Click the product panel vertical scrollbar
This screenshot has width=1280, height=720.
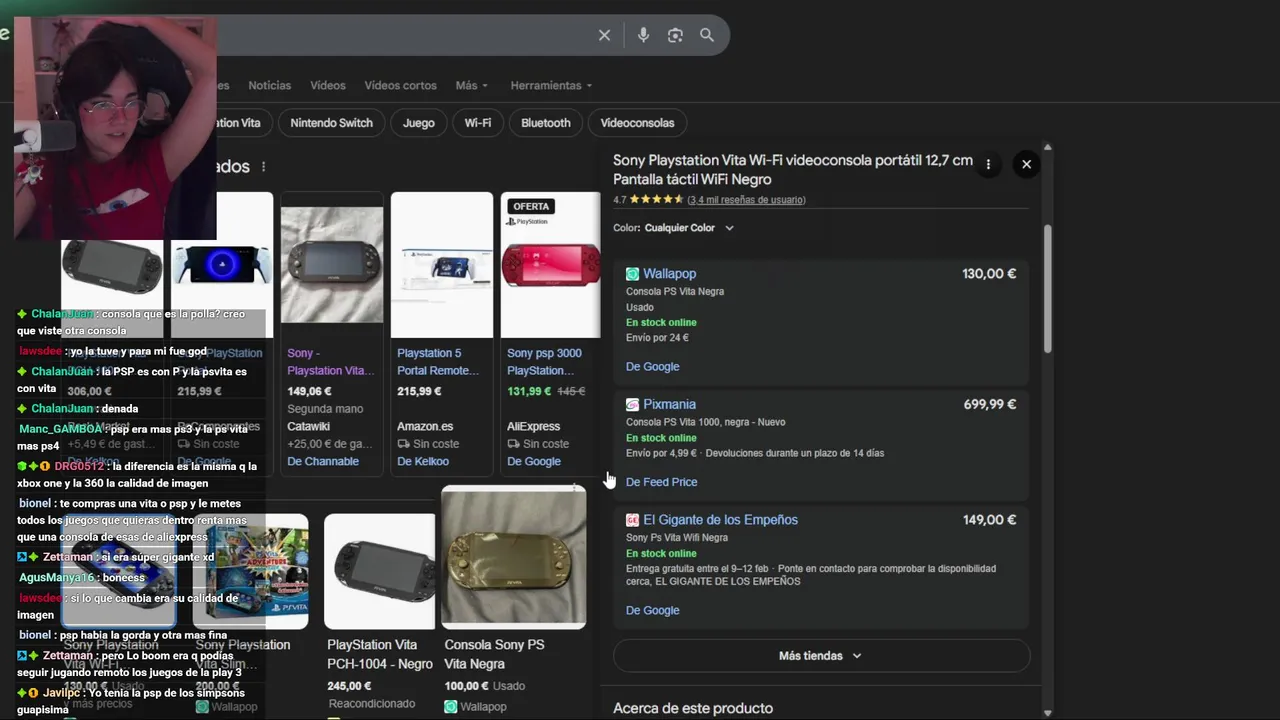[x=1048, y=289]
